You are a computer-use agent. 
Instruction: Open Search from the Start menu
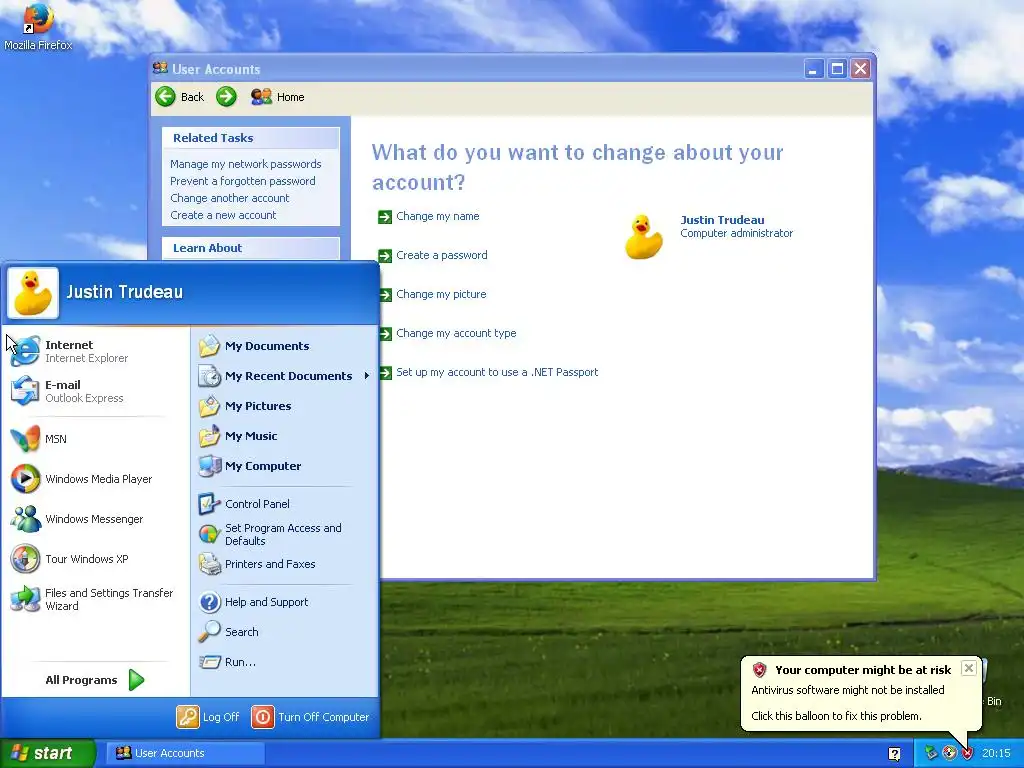click(284, 632)
